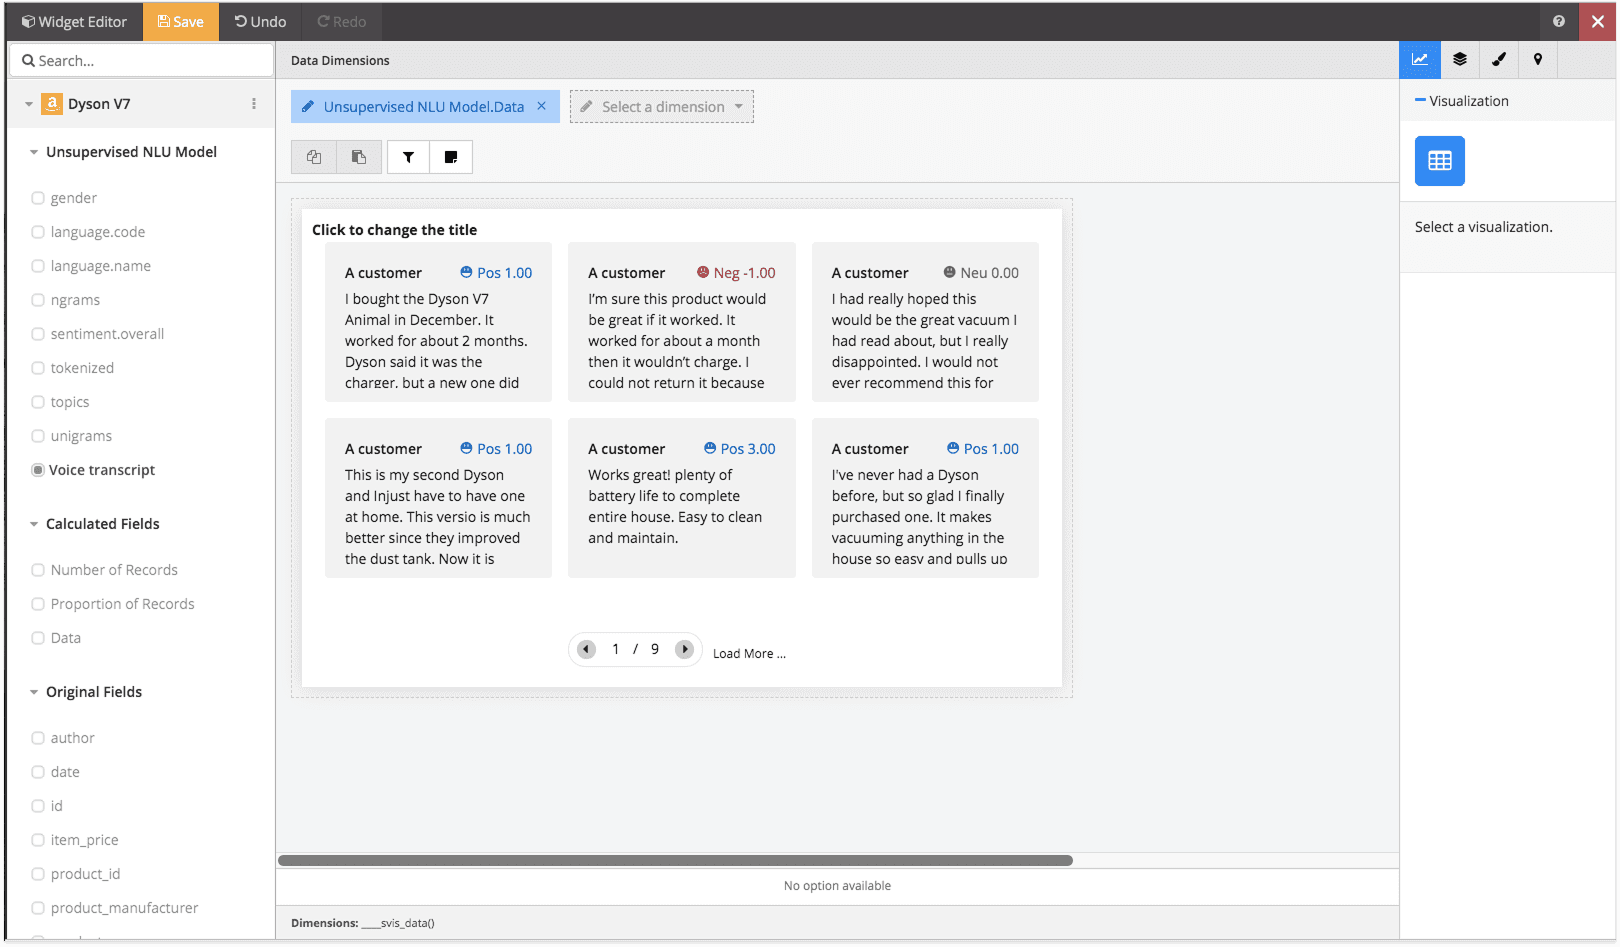Go to next page arrow
This screenshot has height=947, width=1620.
coord(684,650)
